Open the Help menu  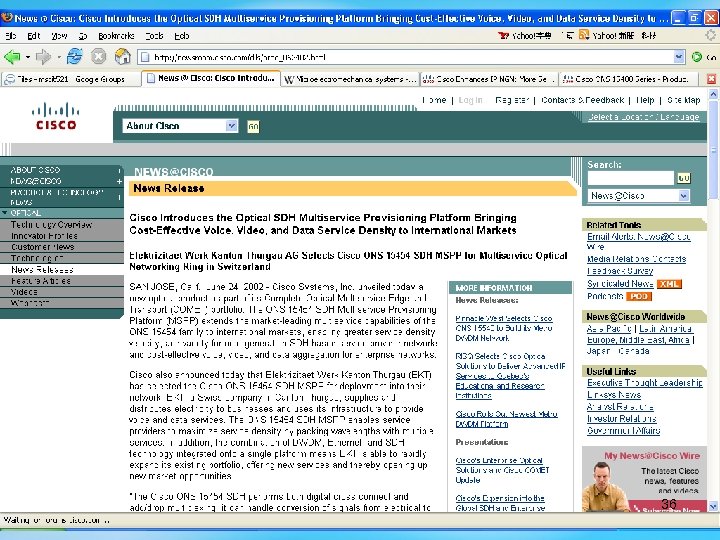182,36
